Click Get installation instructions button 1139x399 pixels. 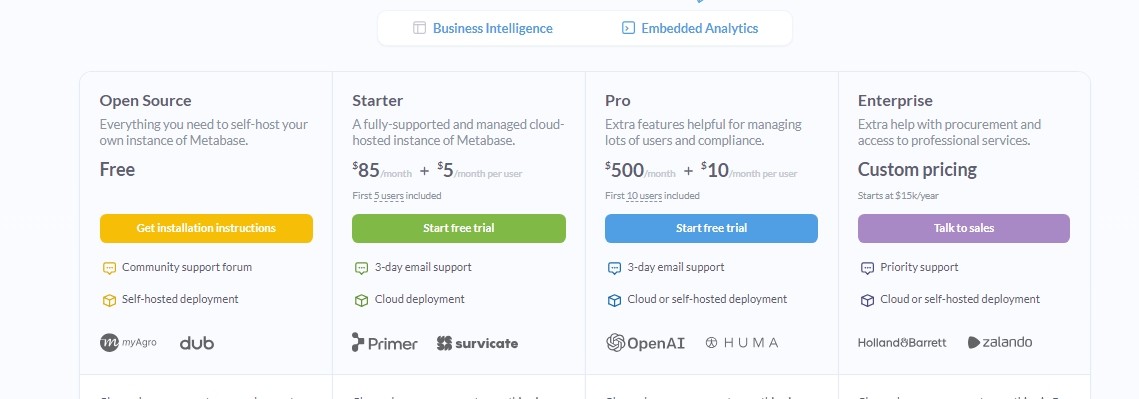point(206,228)
